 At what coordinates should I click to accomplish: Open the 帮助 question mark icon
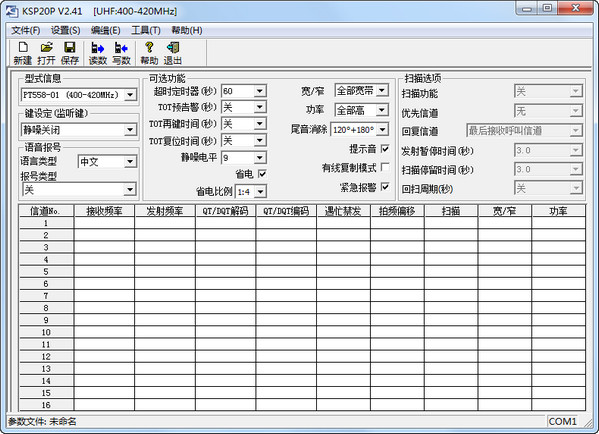point(149,53)
